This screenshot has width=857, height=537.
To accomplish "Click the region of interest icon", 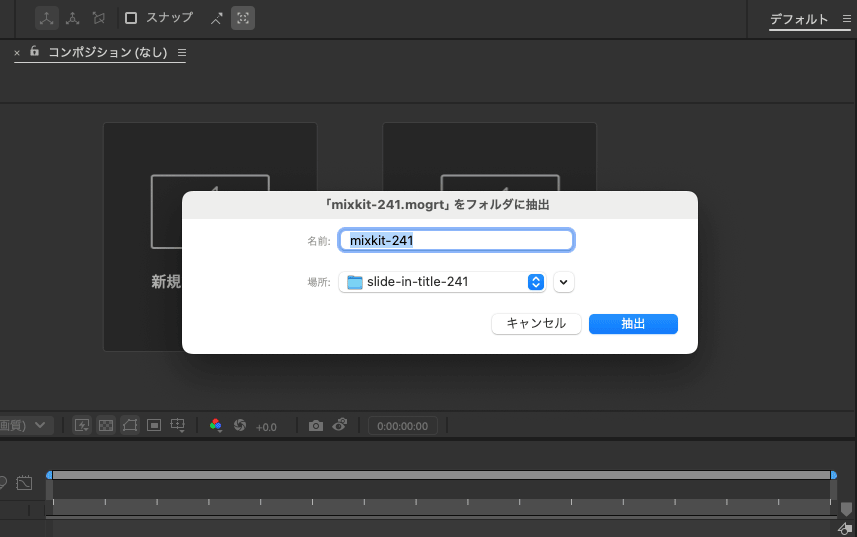I will (x=154, y=425).
